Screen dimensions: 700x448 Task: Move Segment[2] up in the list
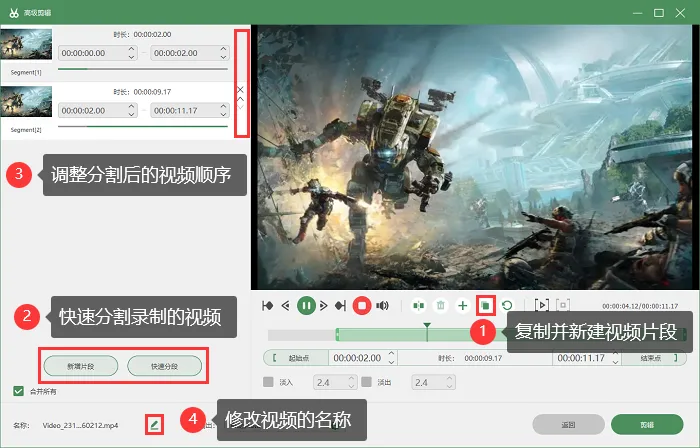click(240, 99)
